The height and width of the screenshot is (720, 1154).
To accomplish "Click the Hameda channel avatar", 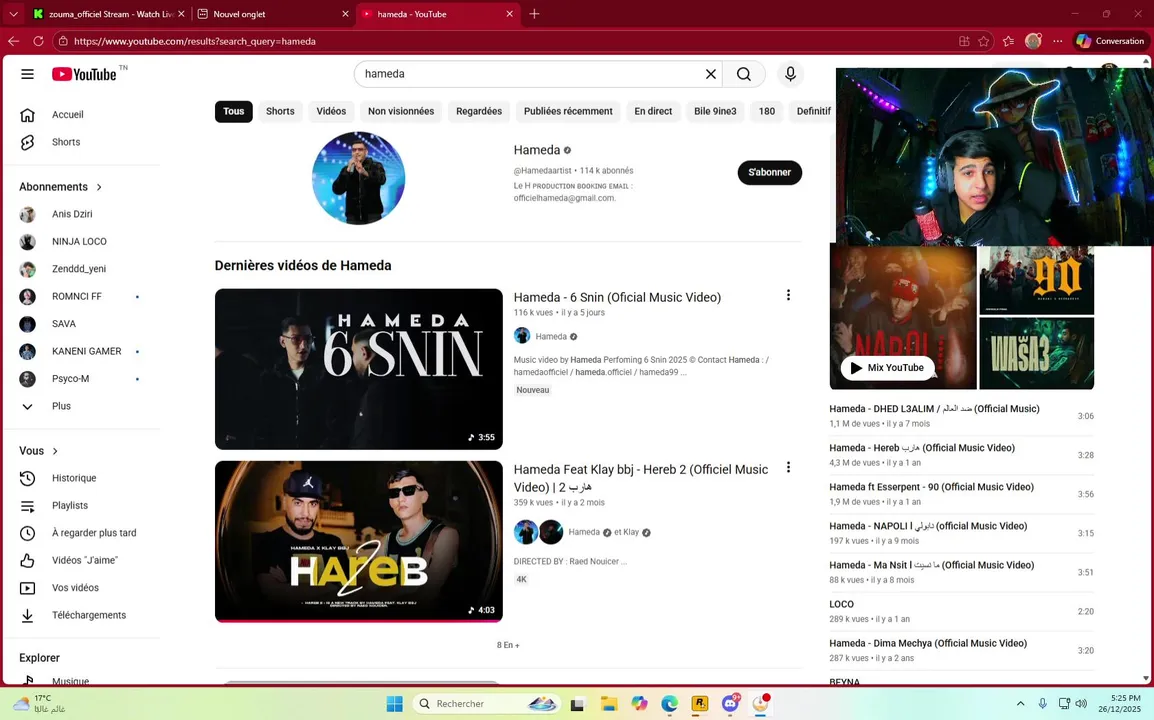I will (x=358, y=178).
